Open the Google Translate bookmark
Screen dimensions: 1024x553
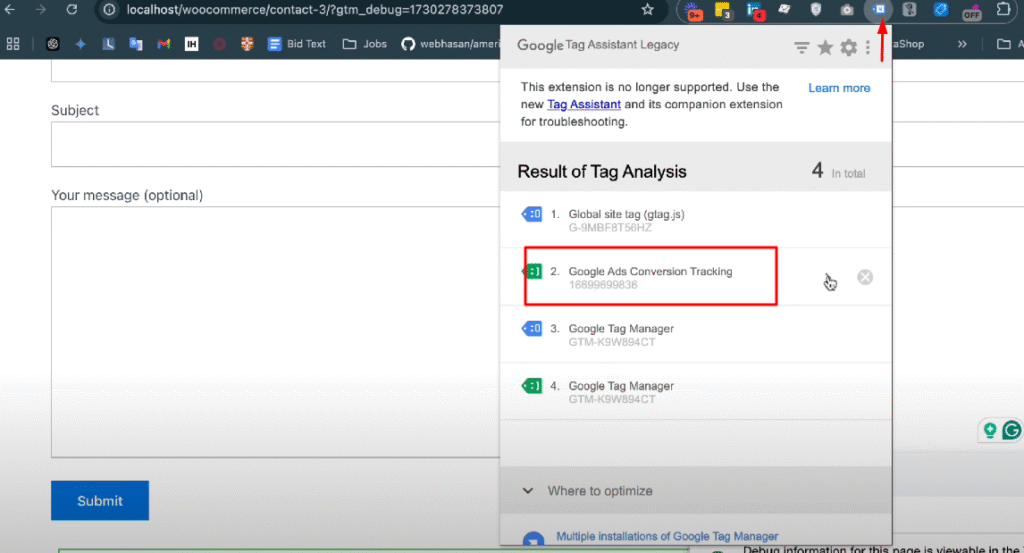[136, 44]
